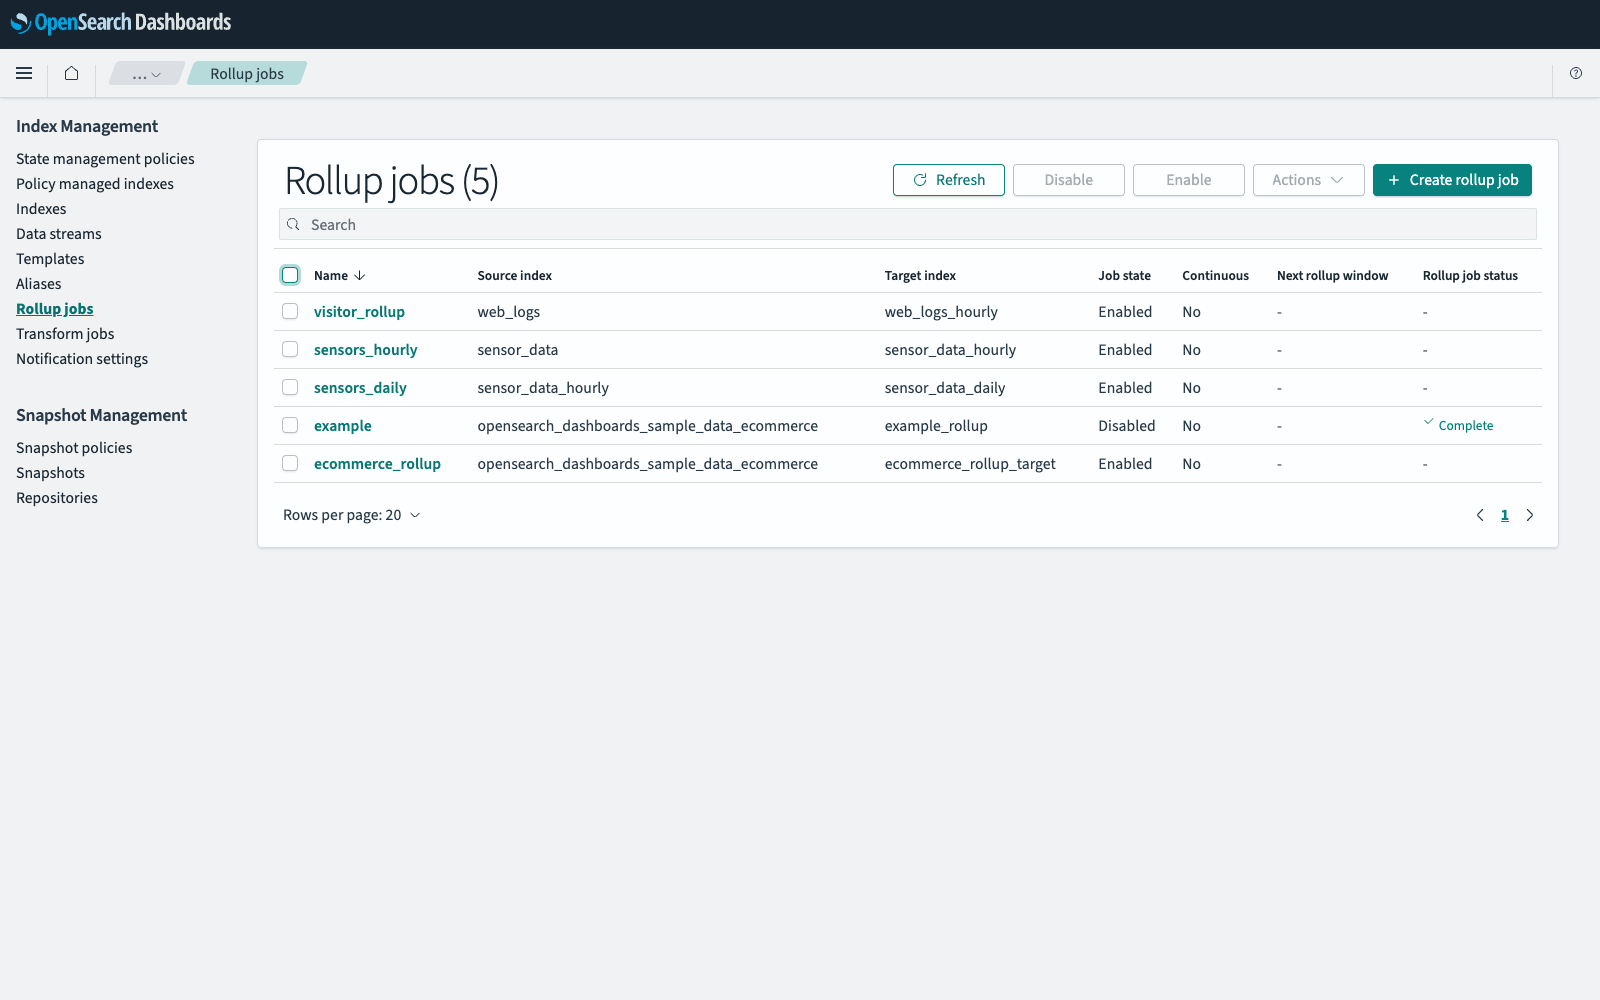
Task: Check the example row checkbox
Action: (290, 425)
